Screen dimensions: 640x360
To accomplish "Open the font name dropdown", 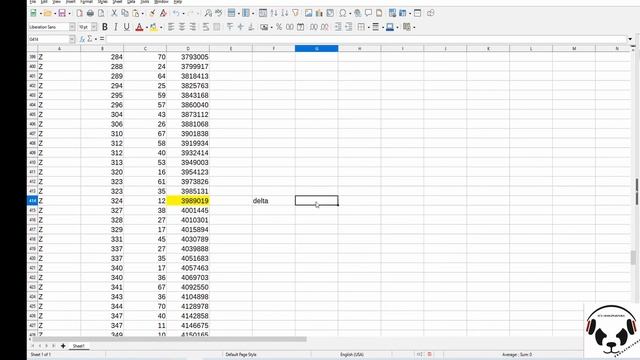I will click(x=72, y=27).
